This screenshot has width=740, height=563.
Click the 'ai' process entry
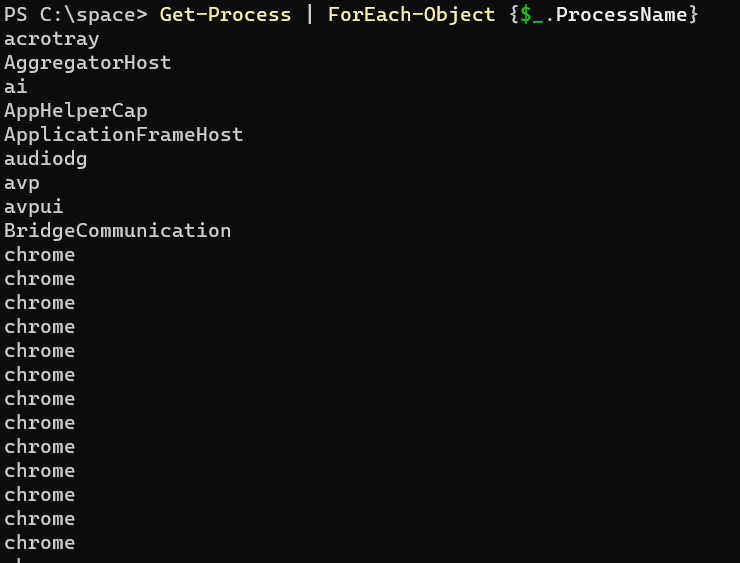16,87
